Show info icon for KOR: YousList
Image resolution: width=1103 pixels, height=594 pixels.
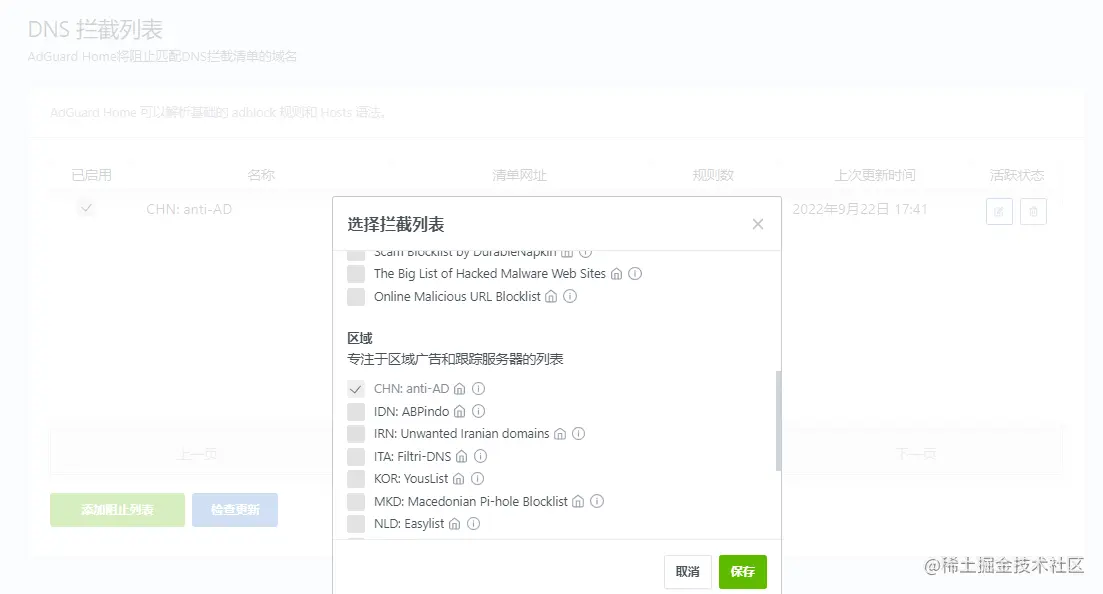click(478, 479)
